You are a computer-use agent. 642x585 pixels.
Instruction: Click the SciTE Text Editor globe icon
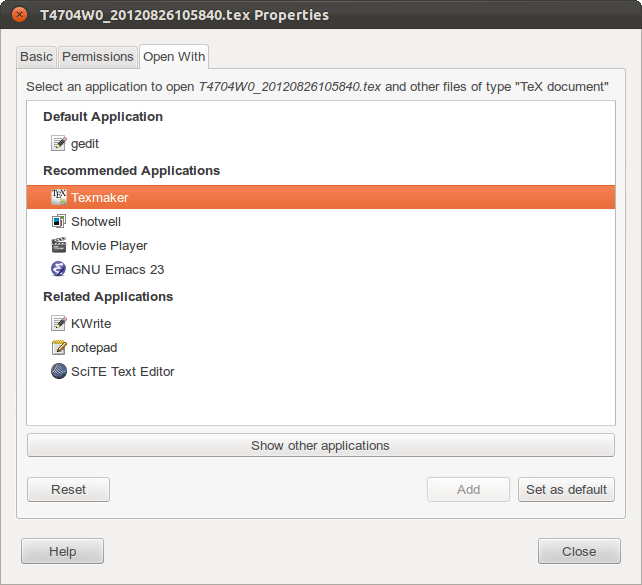[x=58, y=371]
